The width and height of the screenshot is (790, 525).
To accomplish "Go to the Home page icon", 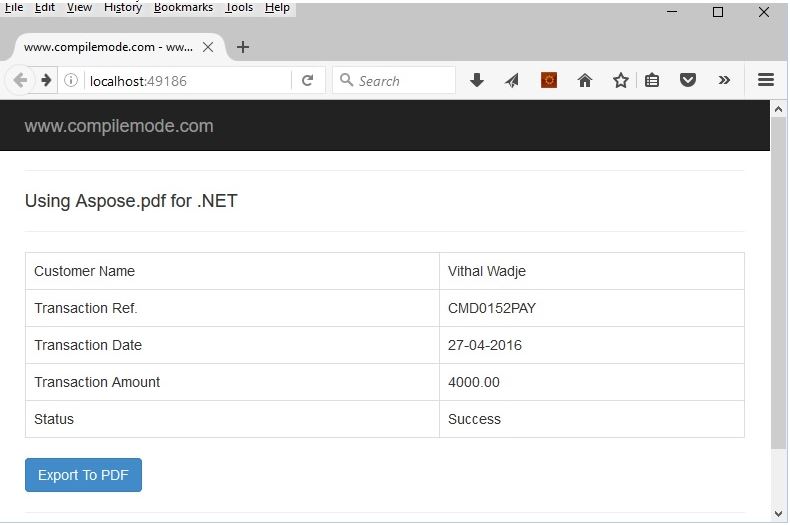I will tap(584, 80).
